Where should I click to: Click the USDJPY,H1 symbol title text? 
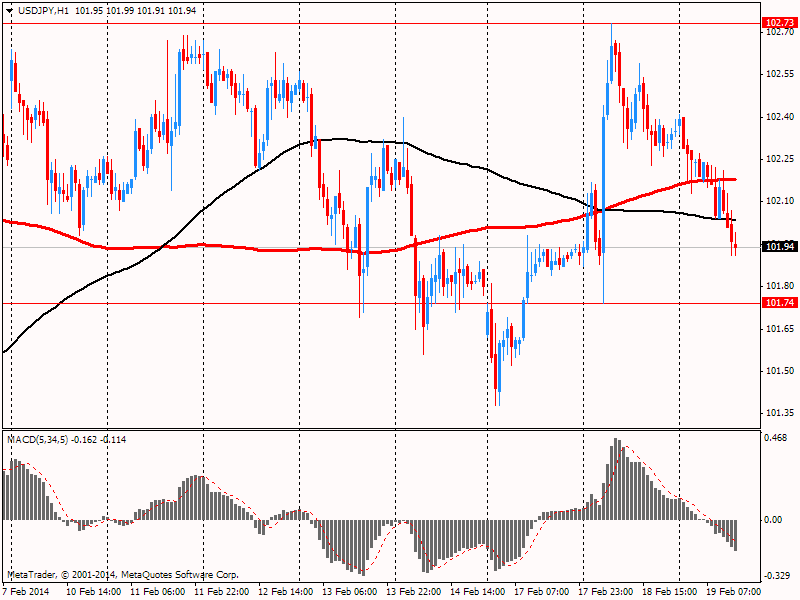coord(43,11)
